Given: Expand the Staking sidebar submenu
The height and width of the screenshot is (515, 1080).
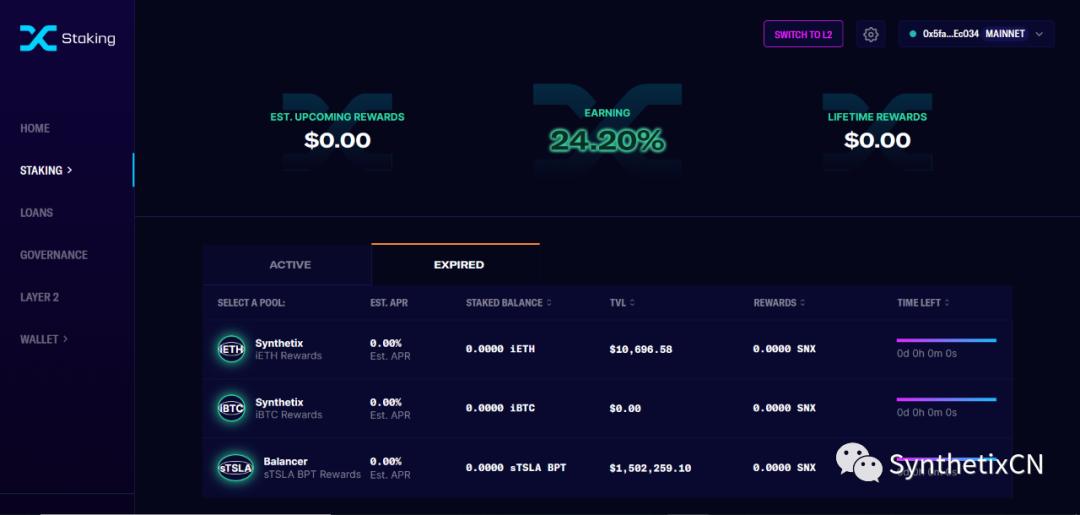Looking at the screenshot, I should (x=46, y=170).
